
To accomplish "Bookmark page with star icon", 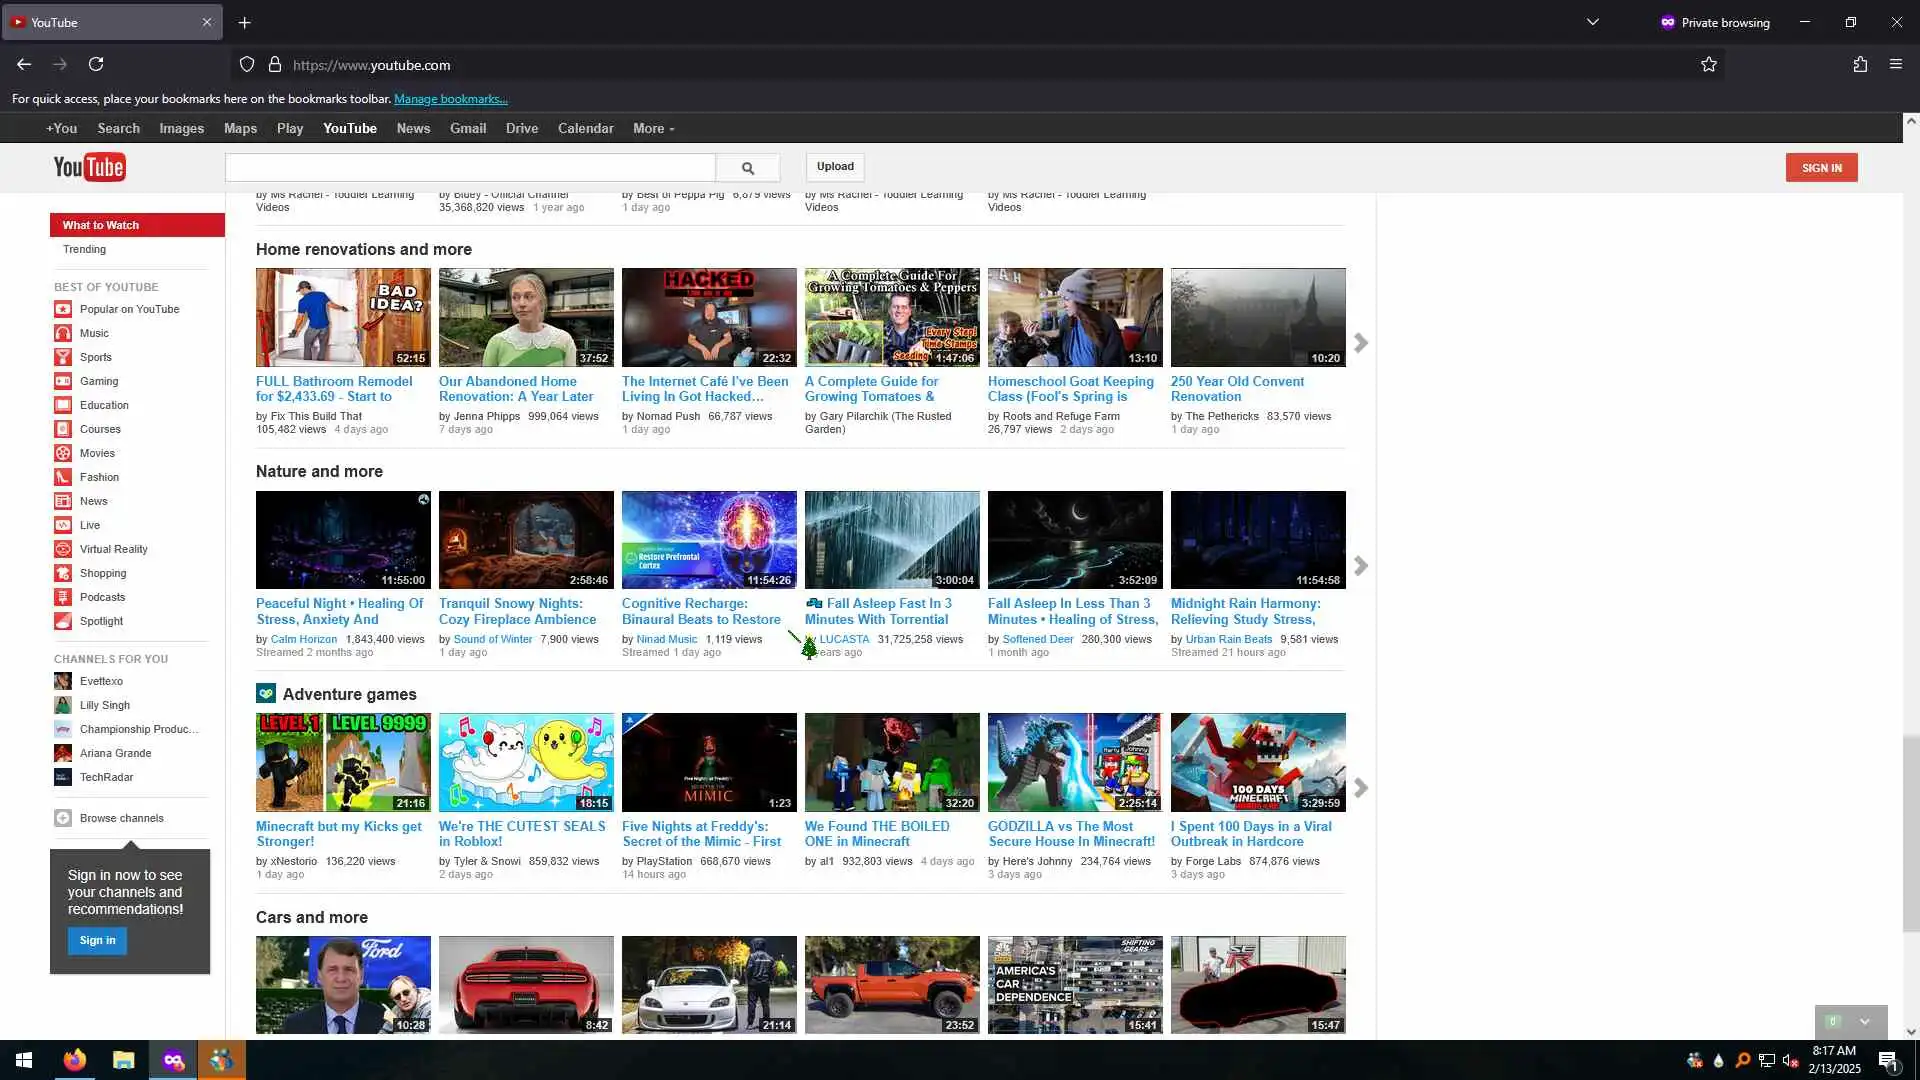I will pos(1708,64).
